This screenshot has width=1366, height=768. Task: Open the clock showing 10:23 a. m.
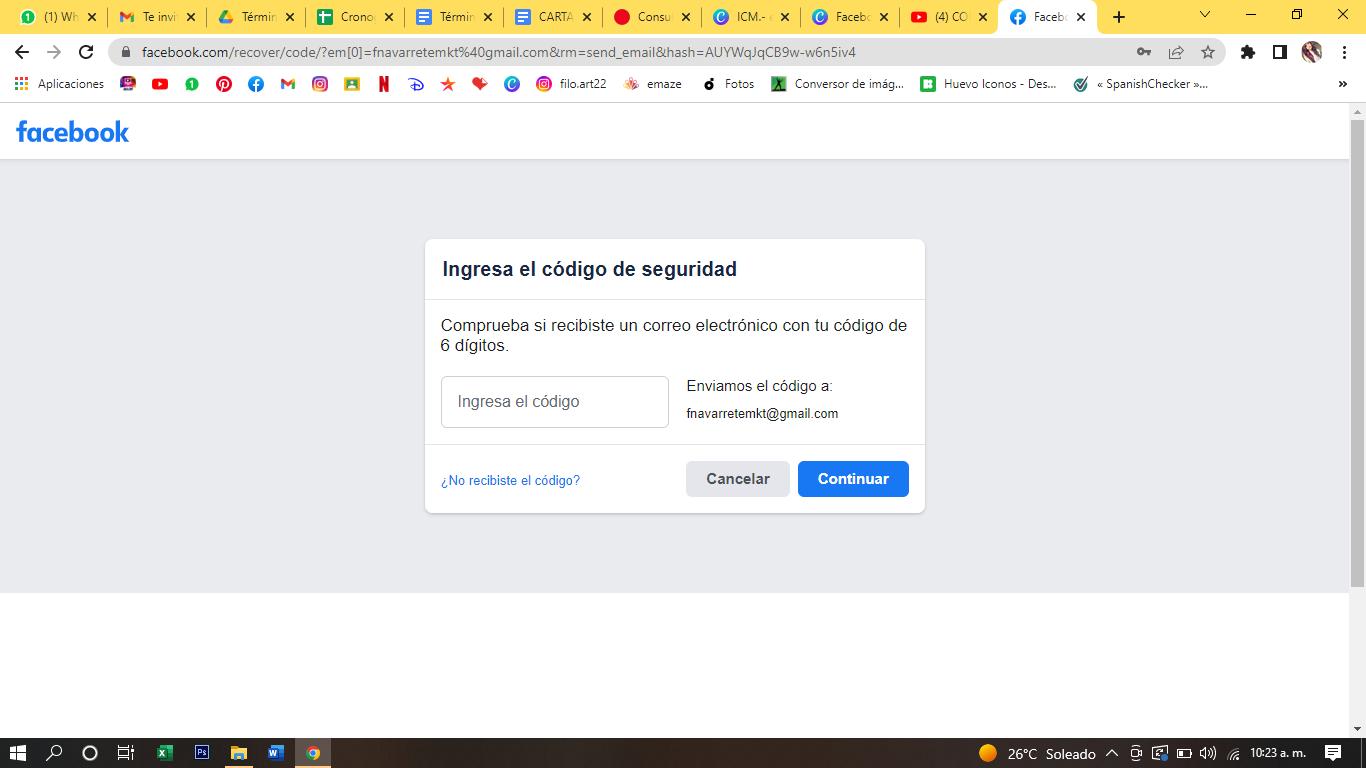point(1278,753)
